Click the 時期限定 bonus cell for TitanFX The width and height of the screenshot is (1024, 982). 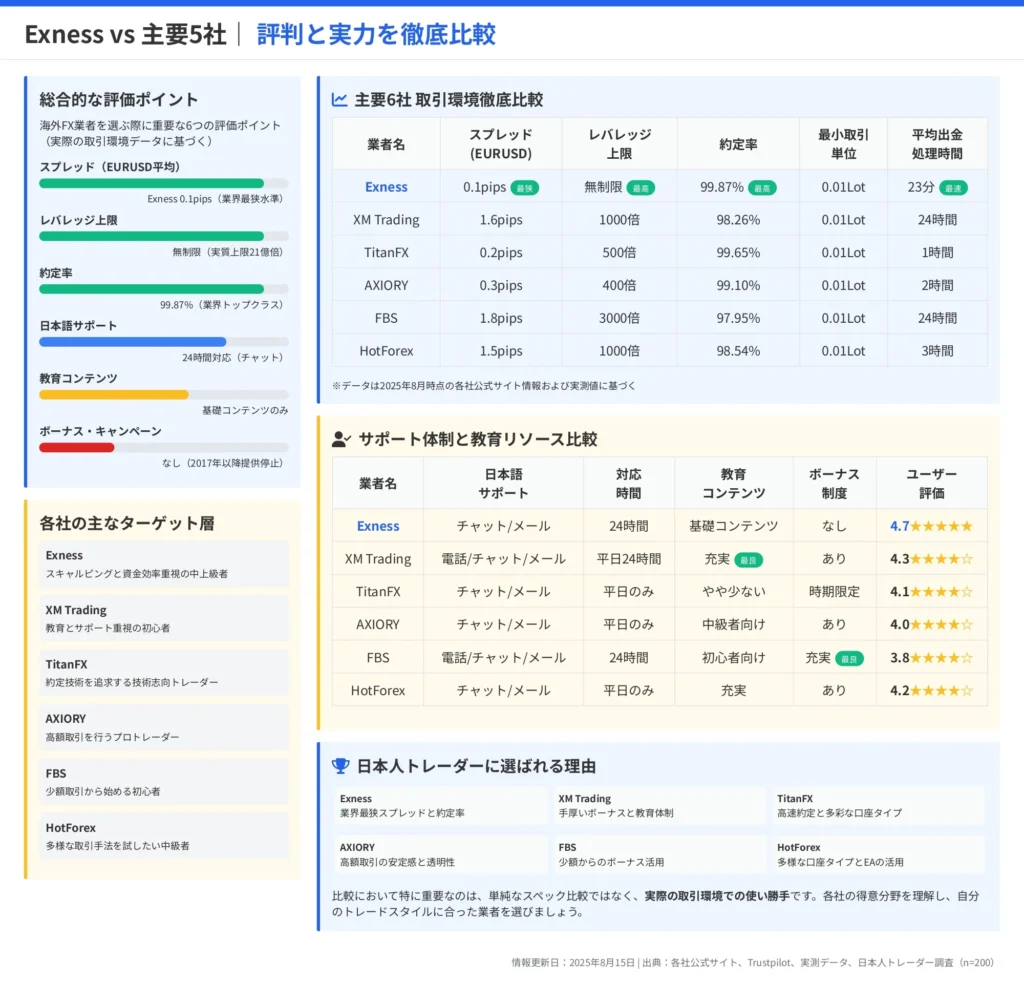coord(834,592)
